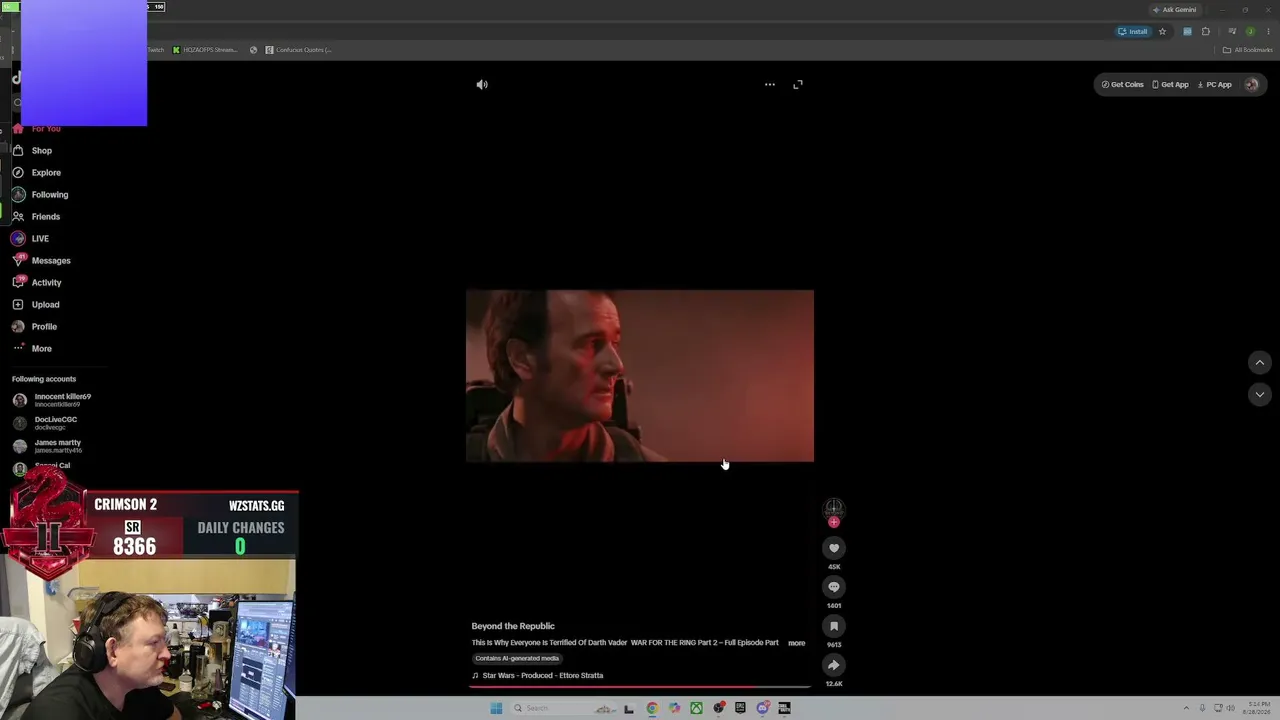Screen dimensions: 1280x720
Task: Open Epic Games Launcher from taskbar
Action: 740,708
